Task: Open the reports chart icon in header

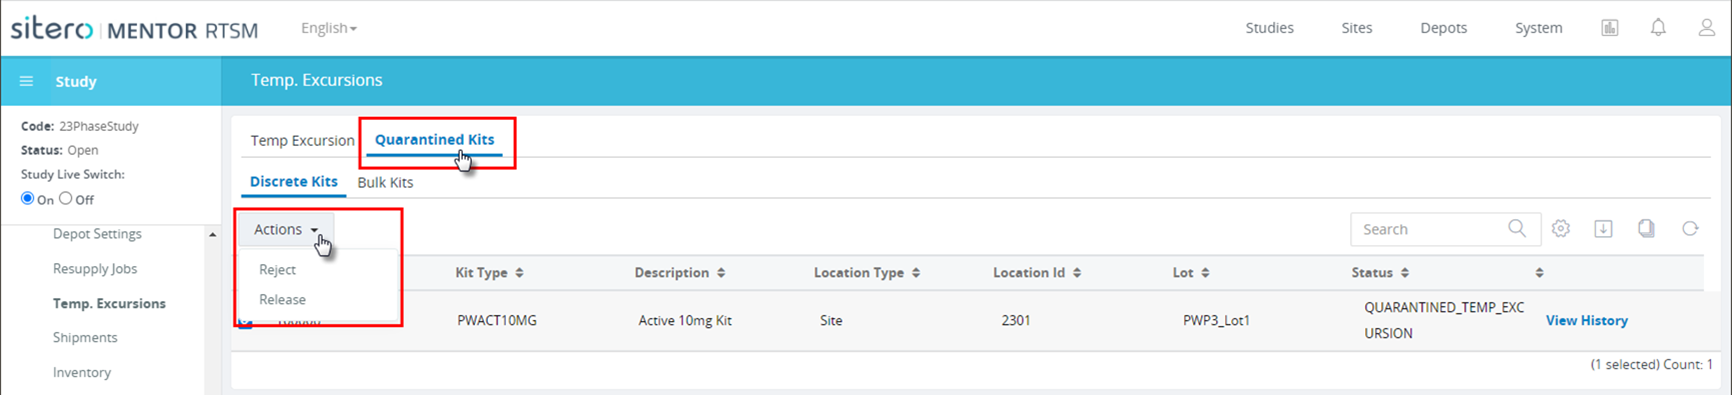Action: [1609, 28]
